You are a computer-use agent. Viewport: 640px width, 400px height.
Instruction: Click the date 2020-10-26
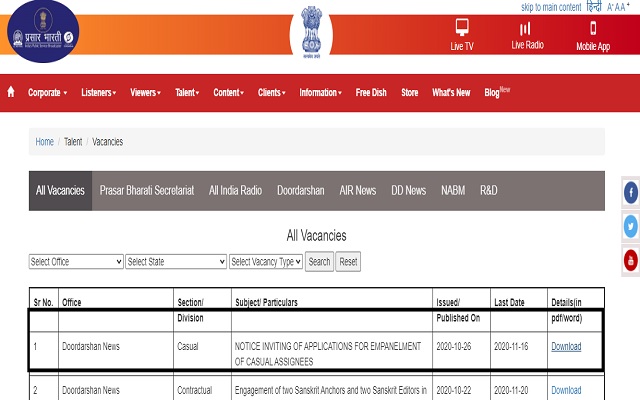click(453, 347)
